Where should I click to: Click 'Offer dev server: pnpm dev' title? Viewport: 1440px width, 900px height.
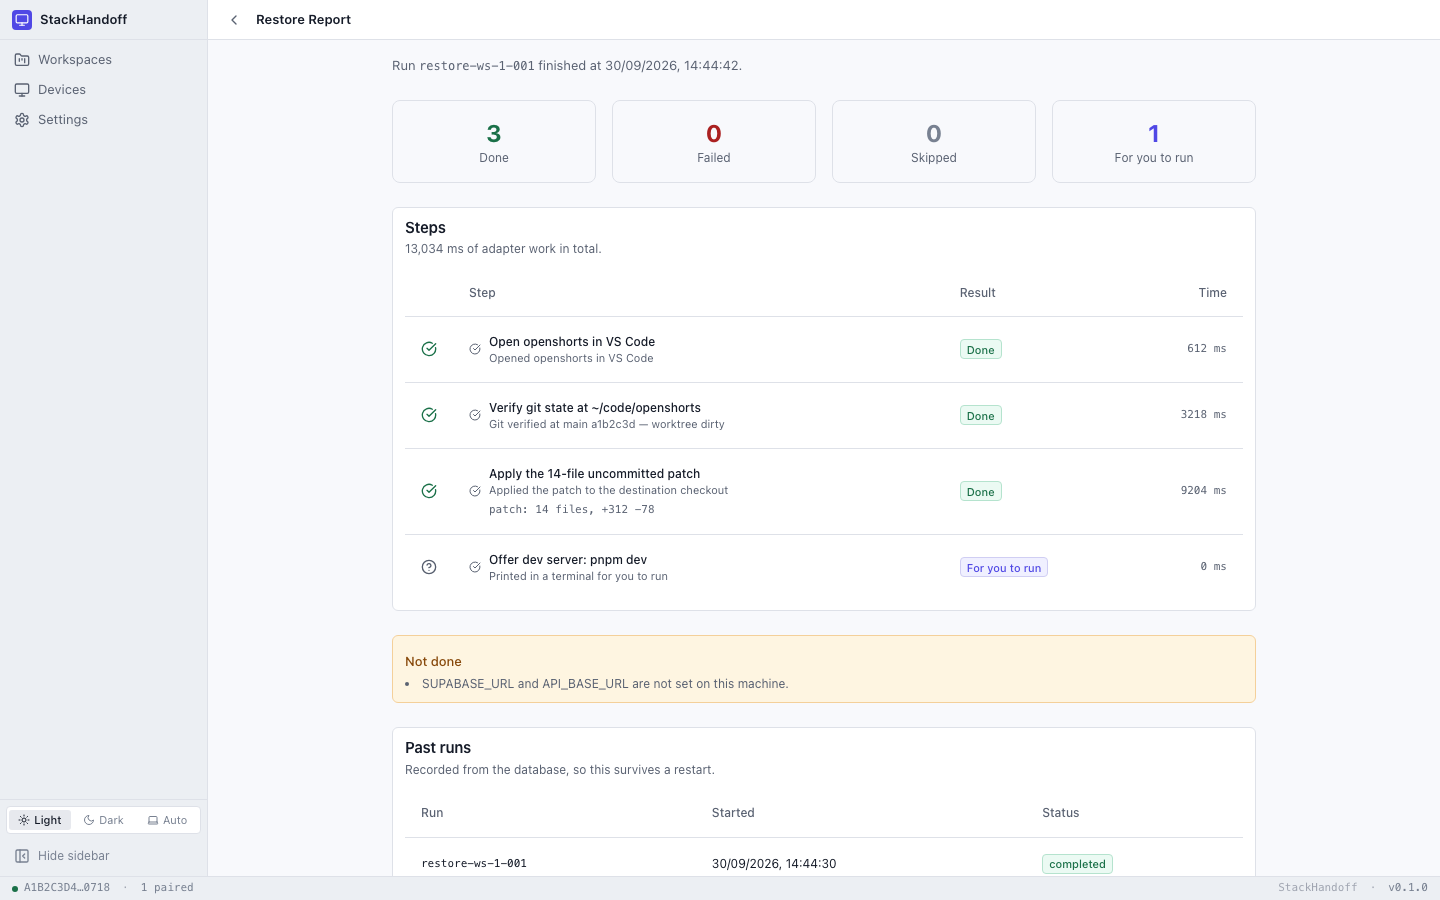click(568, 560)
